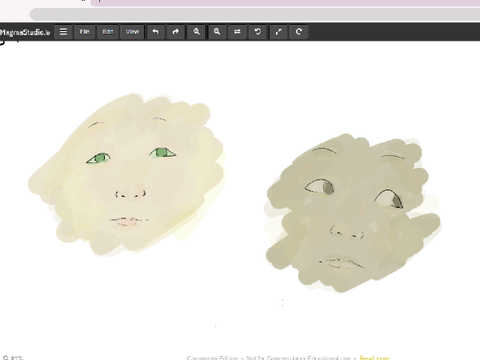Click the second magnifier zoom button
The width and height of the screenshot is (480, 360).
tap(217, 32)
